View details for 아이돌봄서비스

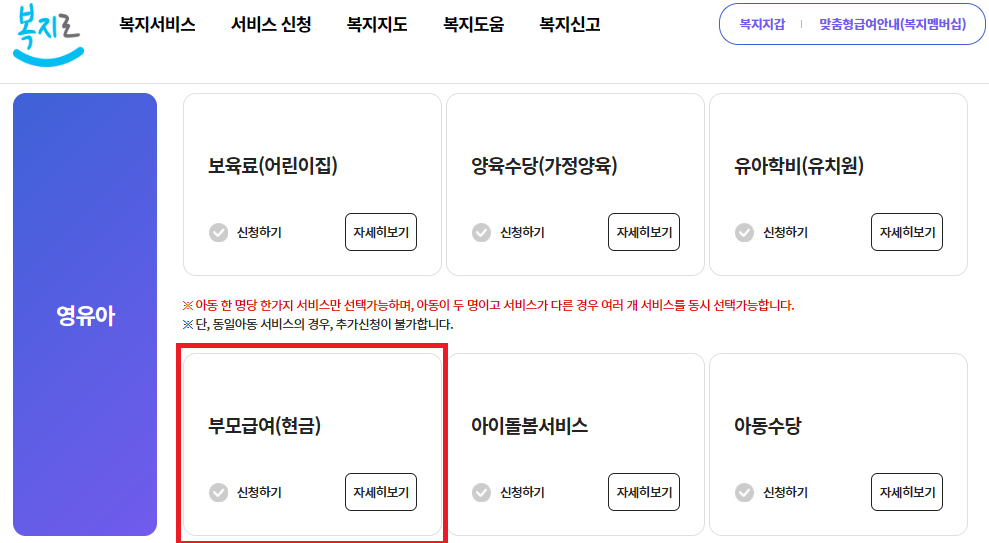(x=644, y=492)
